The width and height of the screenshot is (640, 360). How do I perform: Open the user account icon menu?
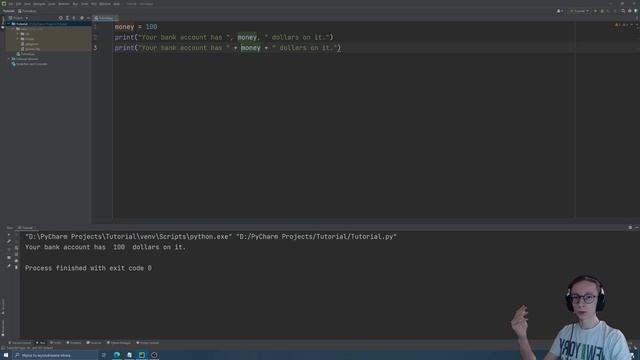click(560, 11)
